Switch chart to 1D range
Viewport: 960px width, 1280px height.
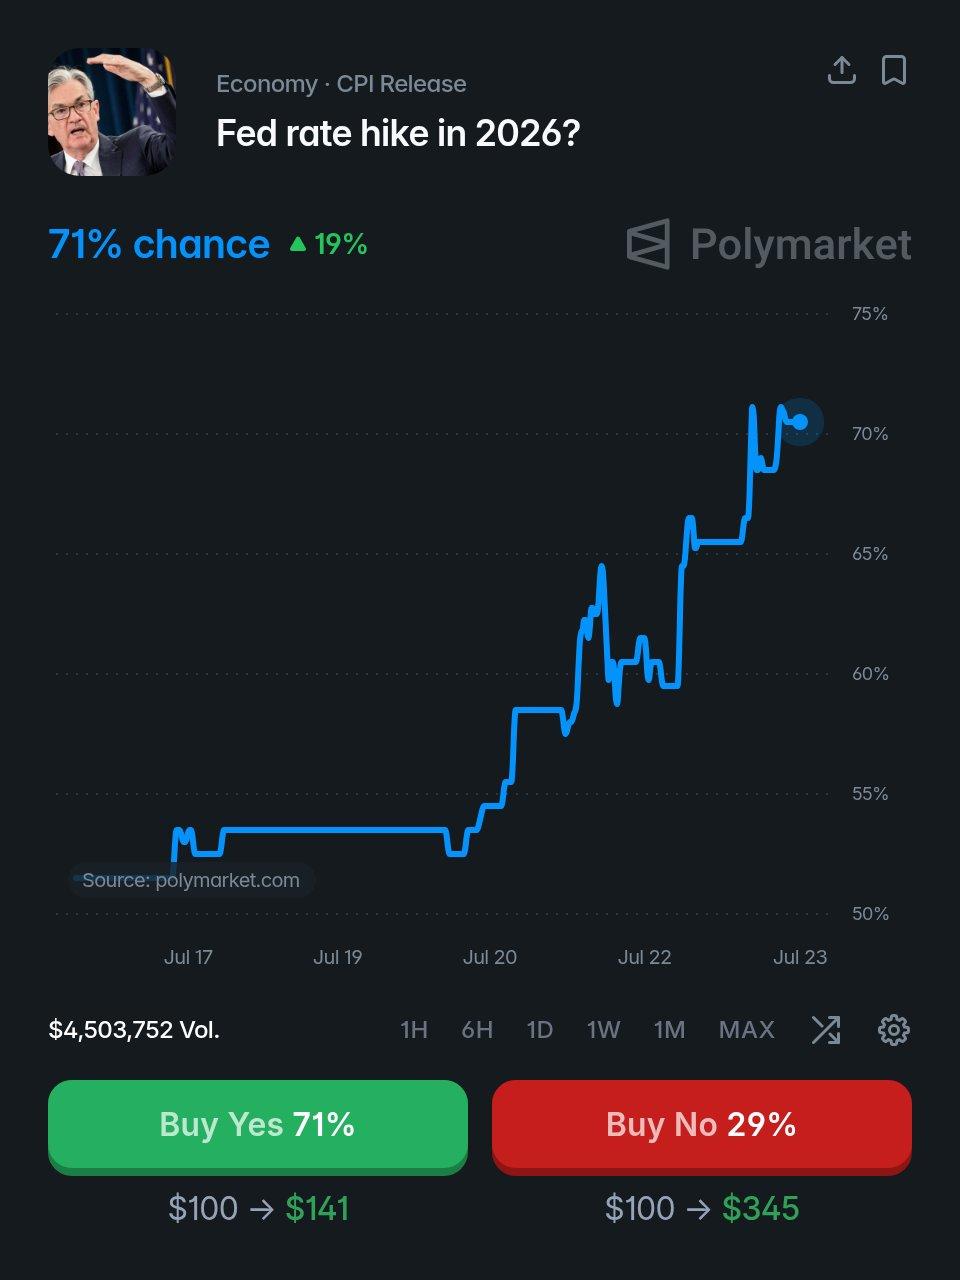pyautogui.click(x=540, y=1029)
